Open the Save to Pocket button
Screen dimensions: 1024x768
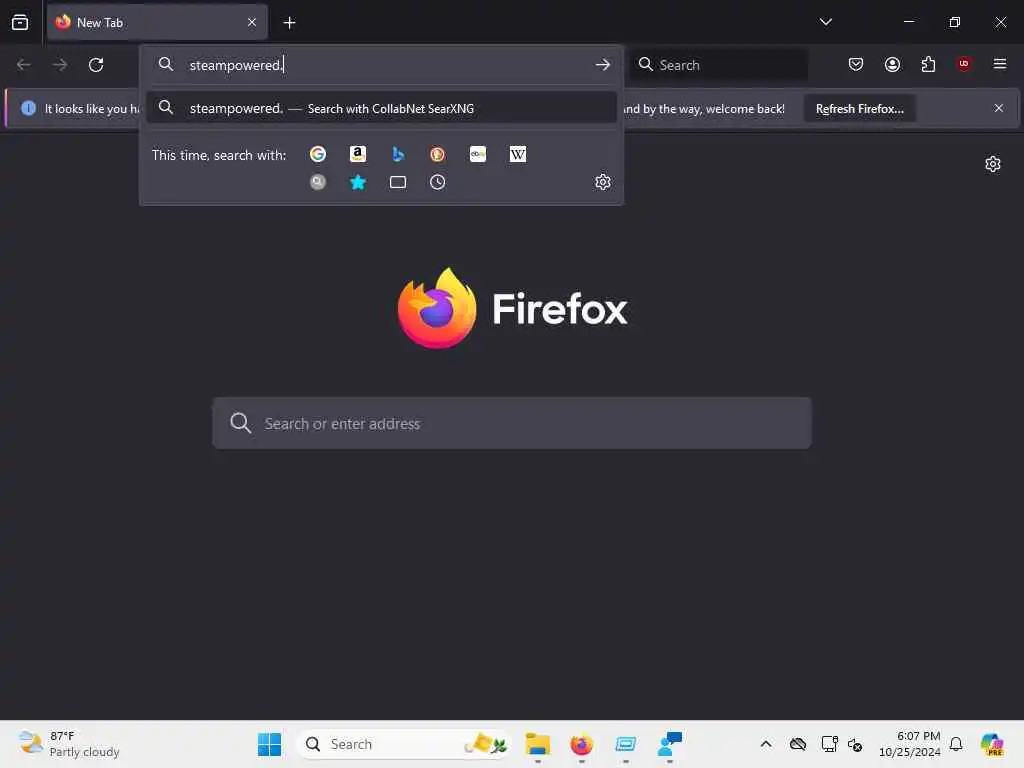(x=856, y=64)
